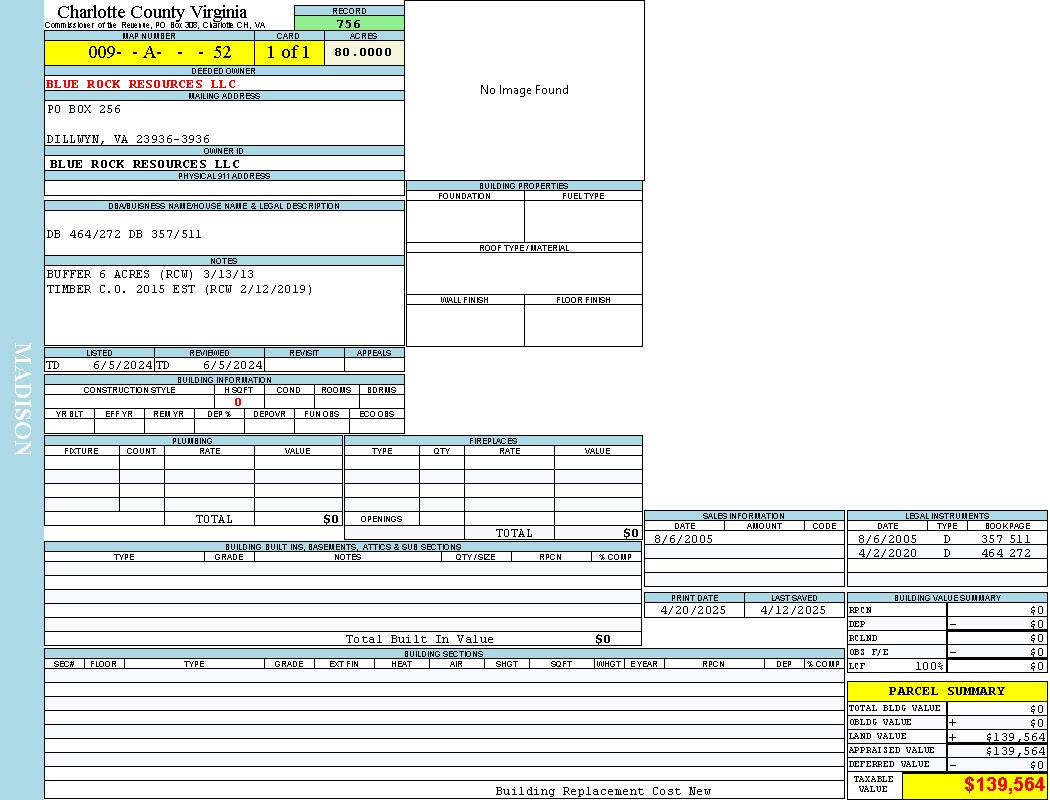Select the yellow map number field
Viewport: 1050px width, 800px height.
tap(149, 52)
